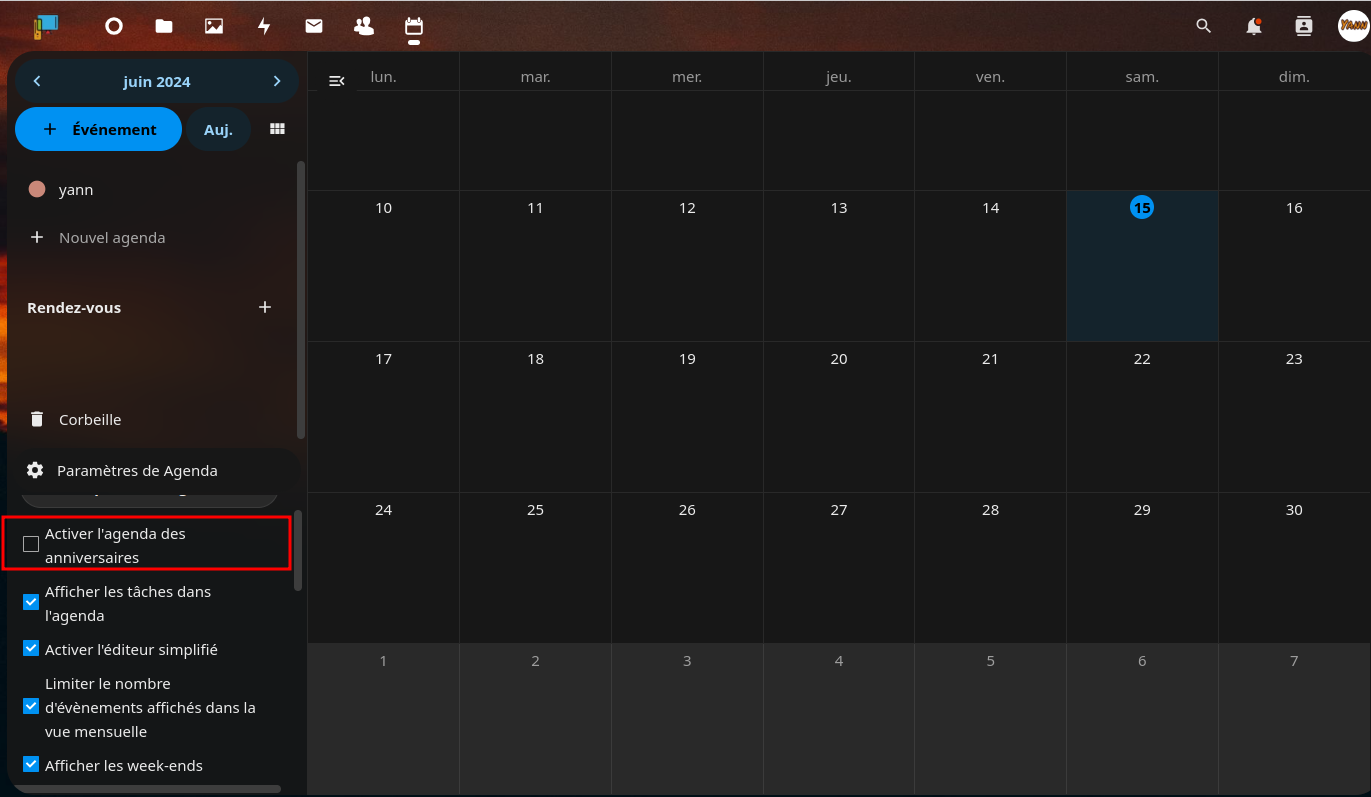Collapse the sidebar navigation toggle
This screenshot has width=1371, height=797.
tap(337, 81)
